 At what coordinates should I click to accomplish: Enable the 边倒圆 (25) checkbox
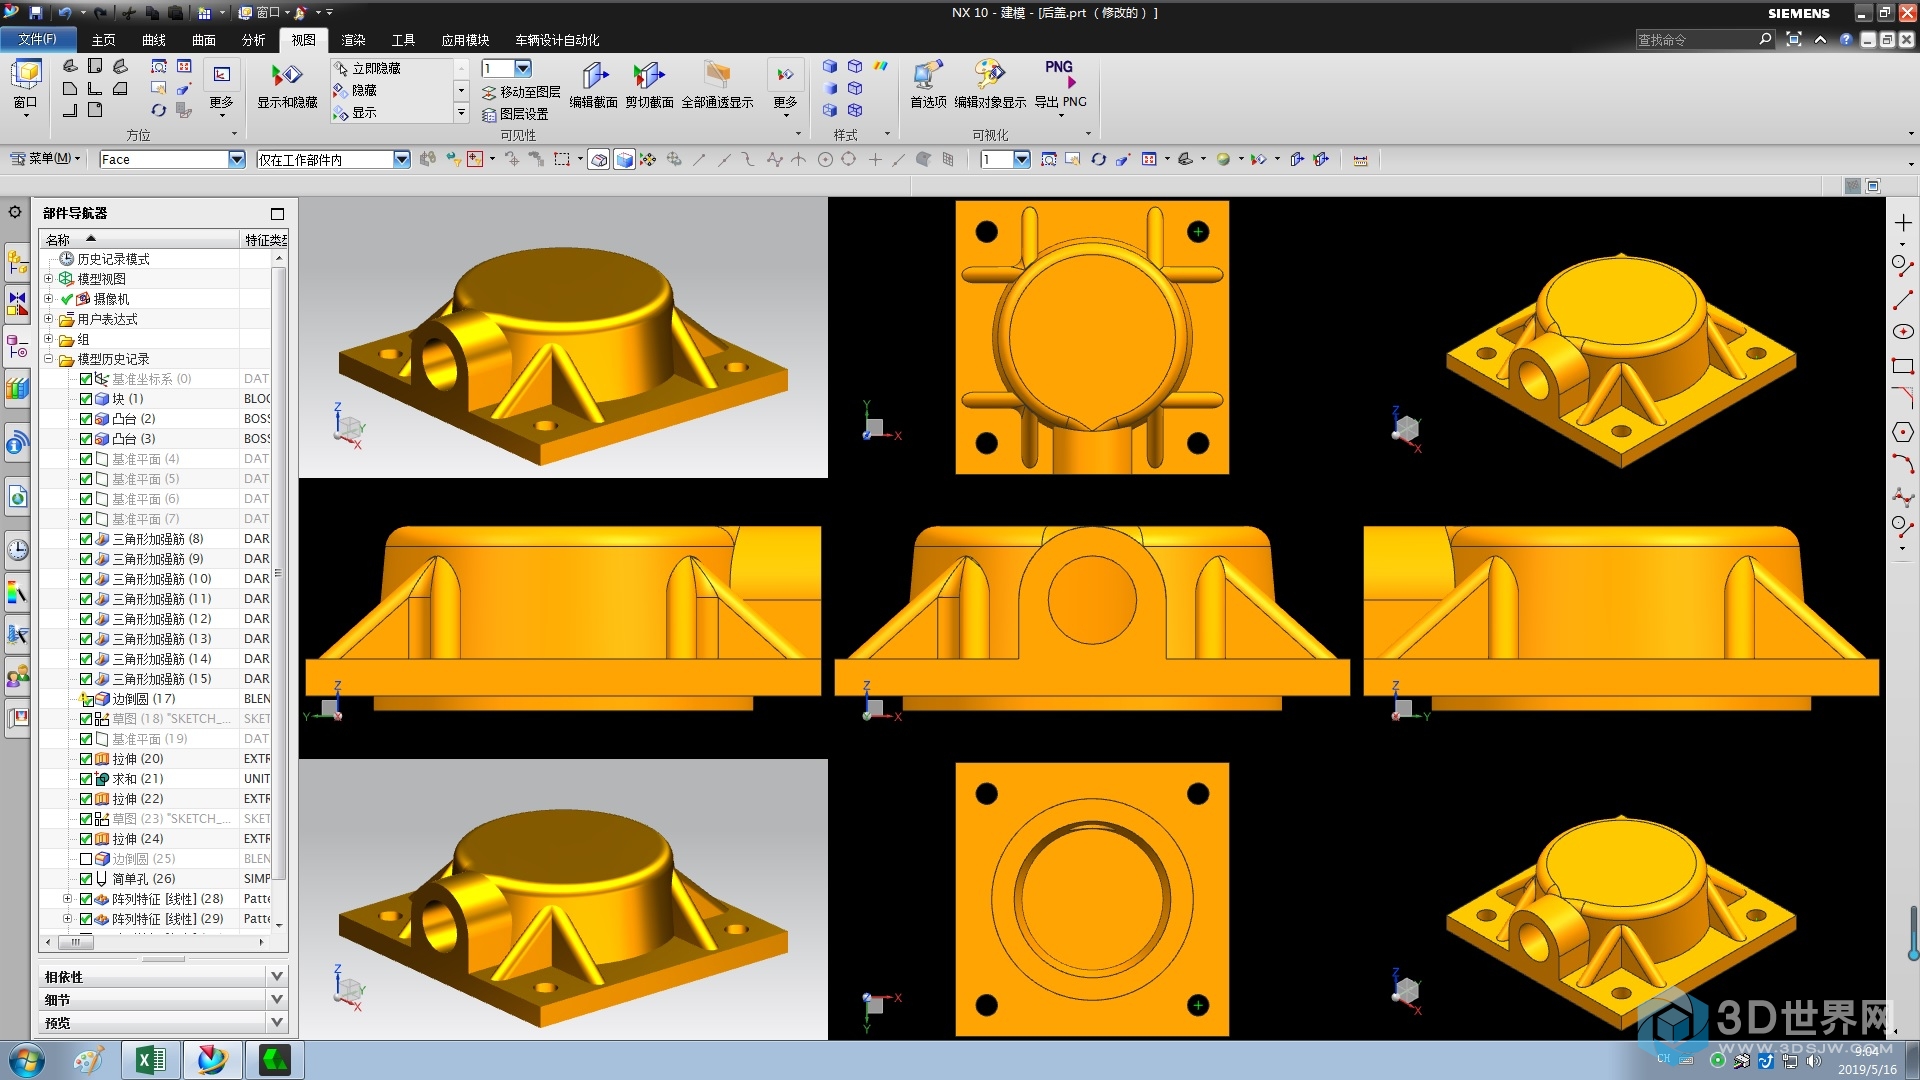click(86, 859)
